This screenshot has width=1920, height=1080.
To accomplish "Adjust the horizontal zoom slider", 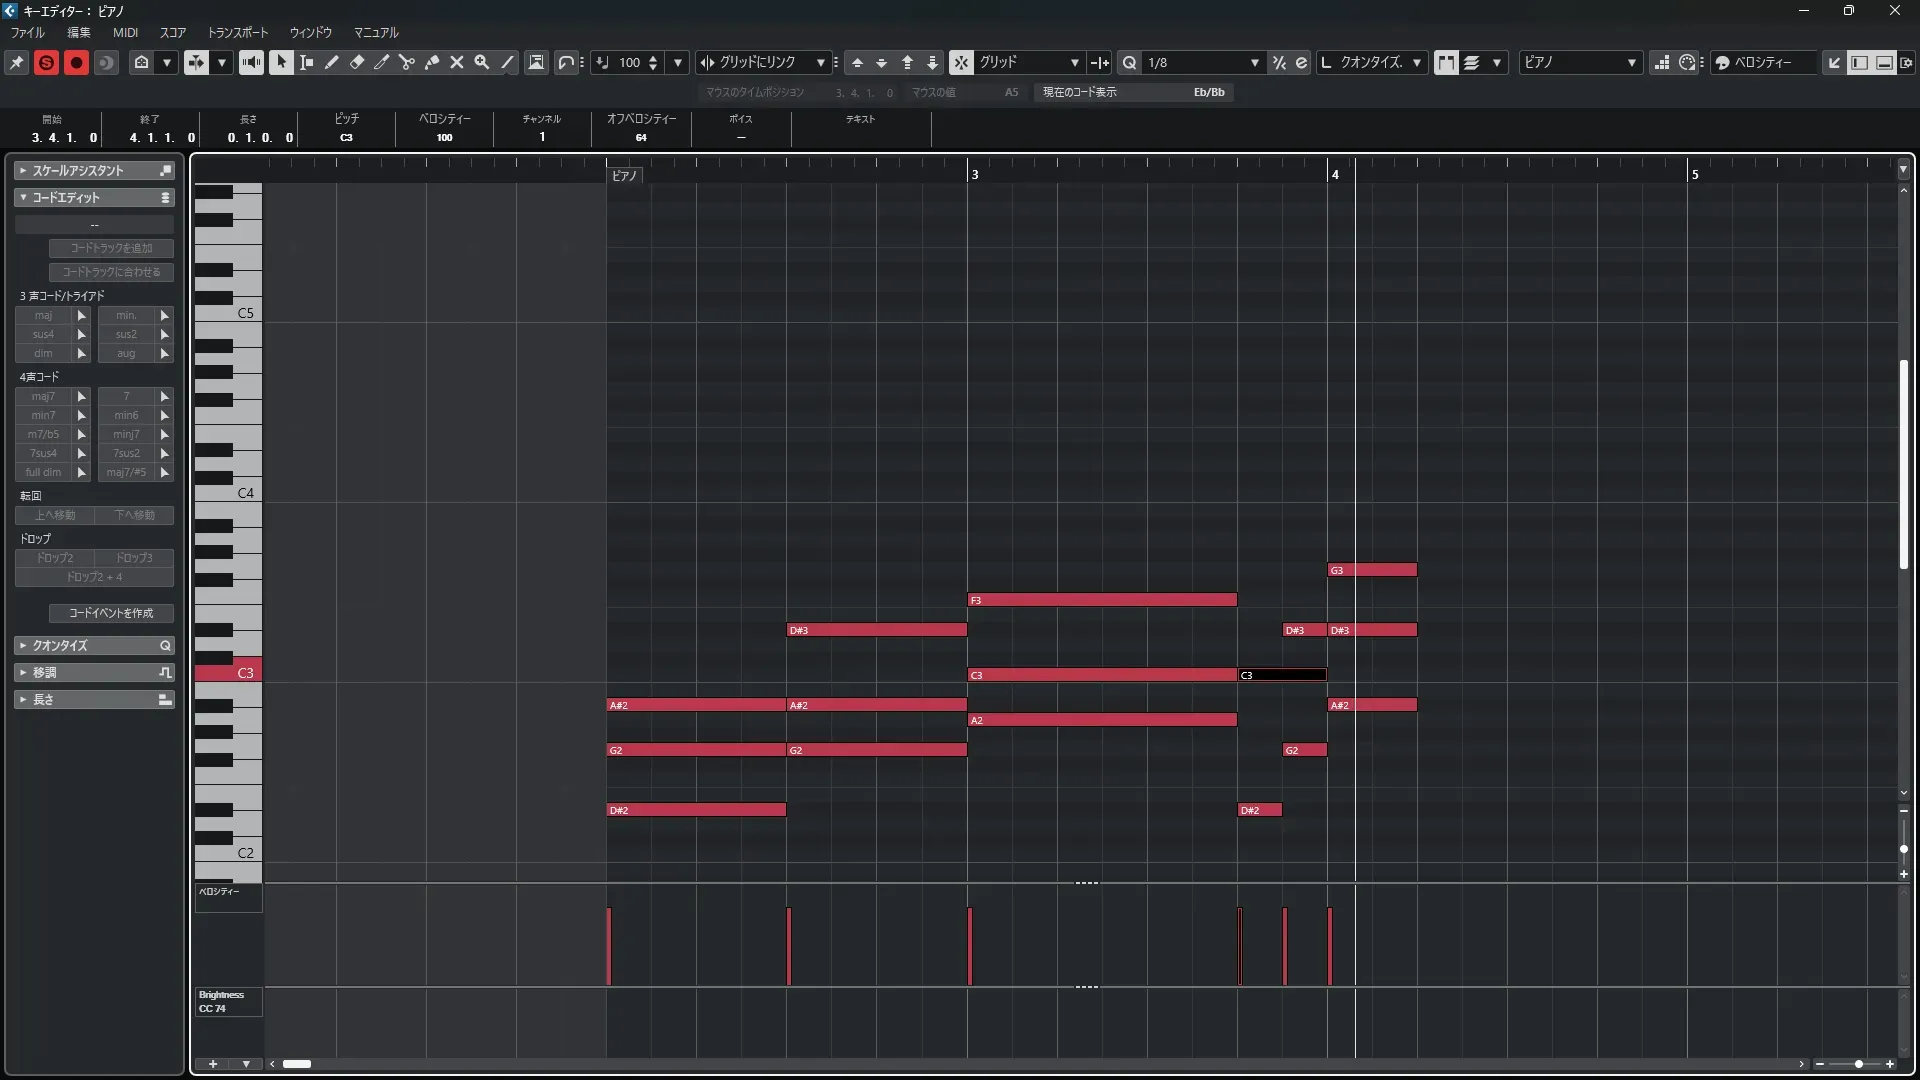I will tap(1858, 1064).
